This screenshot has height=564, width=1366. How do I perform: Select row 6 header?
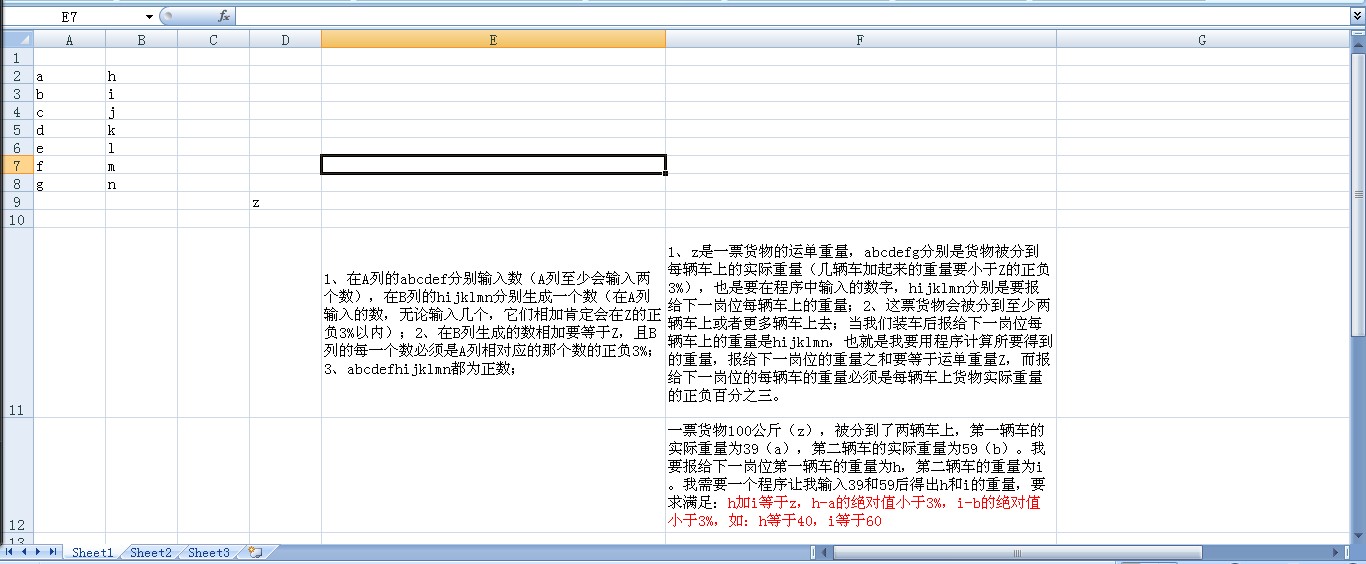click(x=17, y=148)
